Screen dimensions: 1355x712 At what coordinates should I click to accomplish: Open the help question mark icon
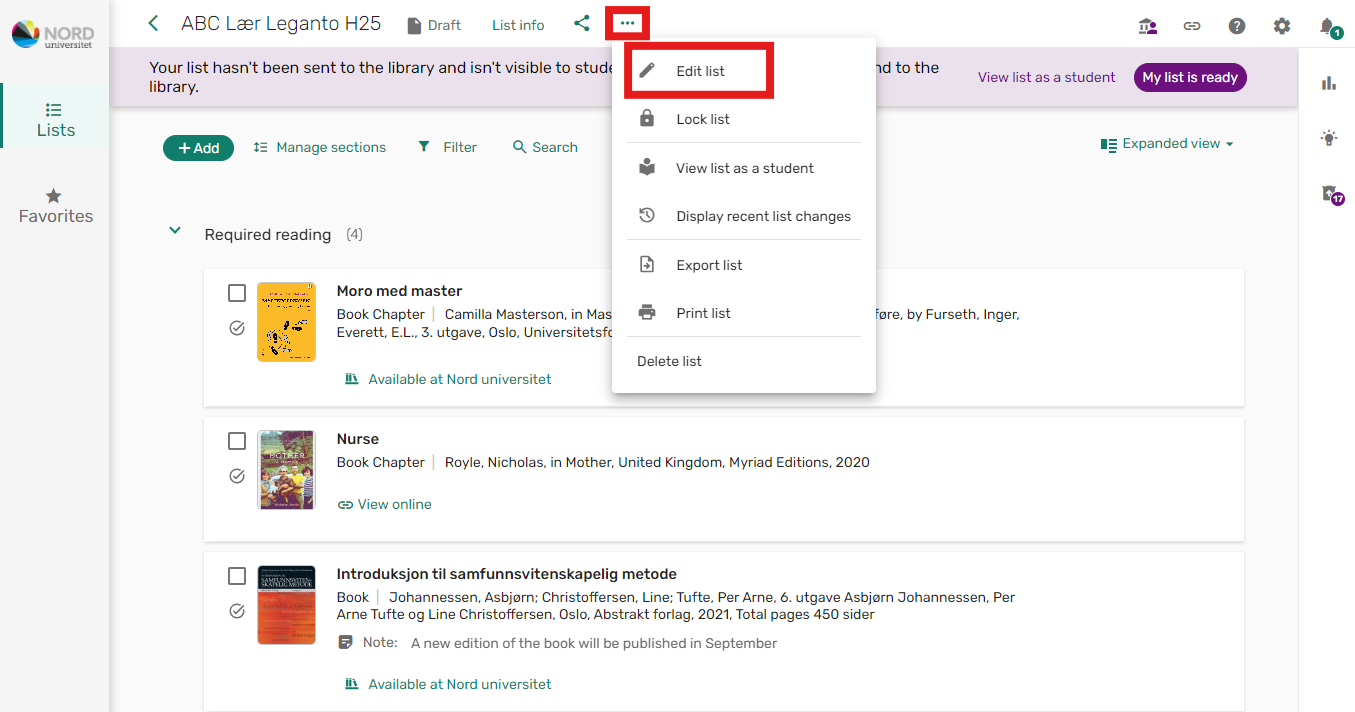pos(1237,26)
